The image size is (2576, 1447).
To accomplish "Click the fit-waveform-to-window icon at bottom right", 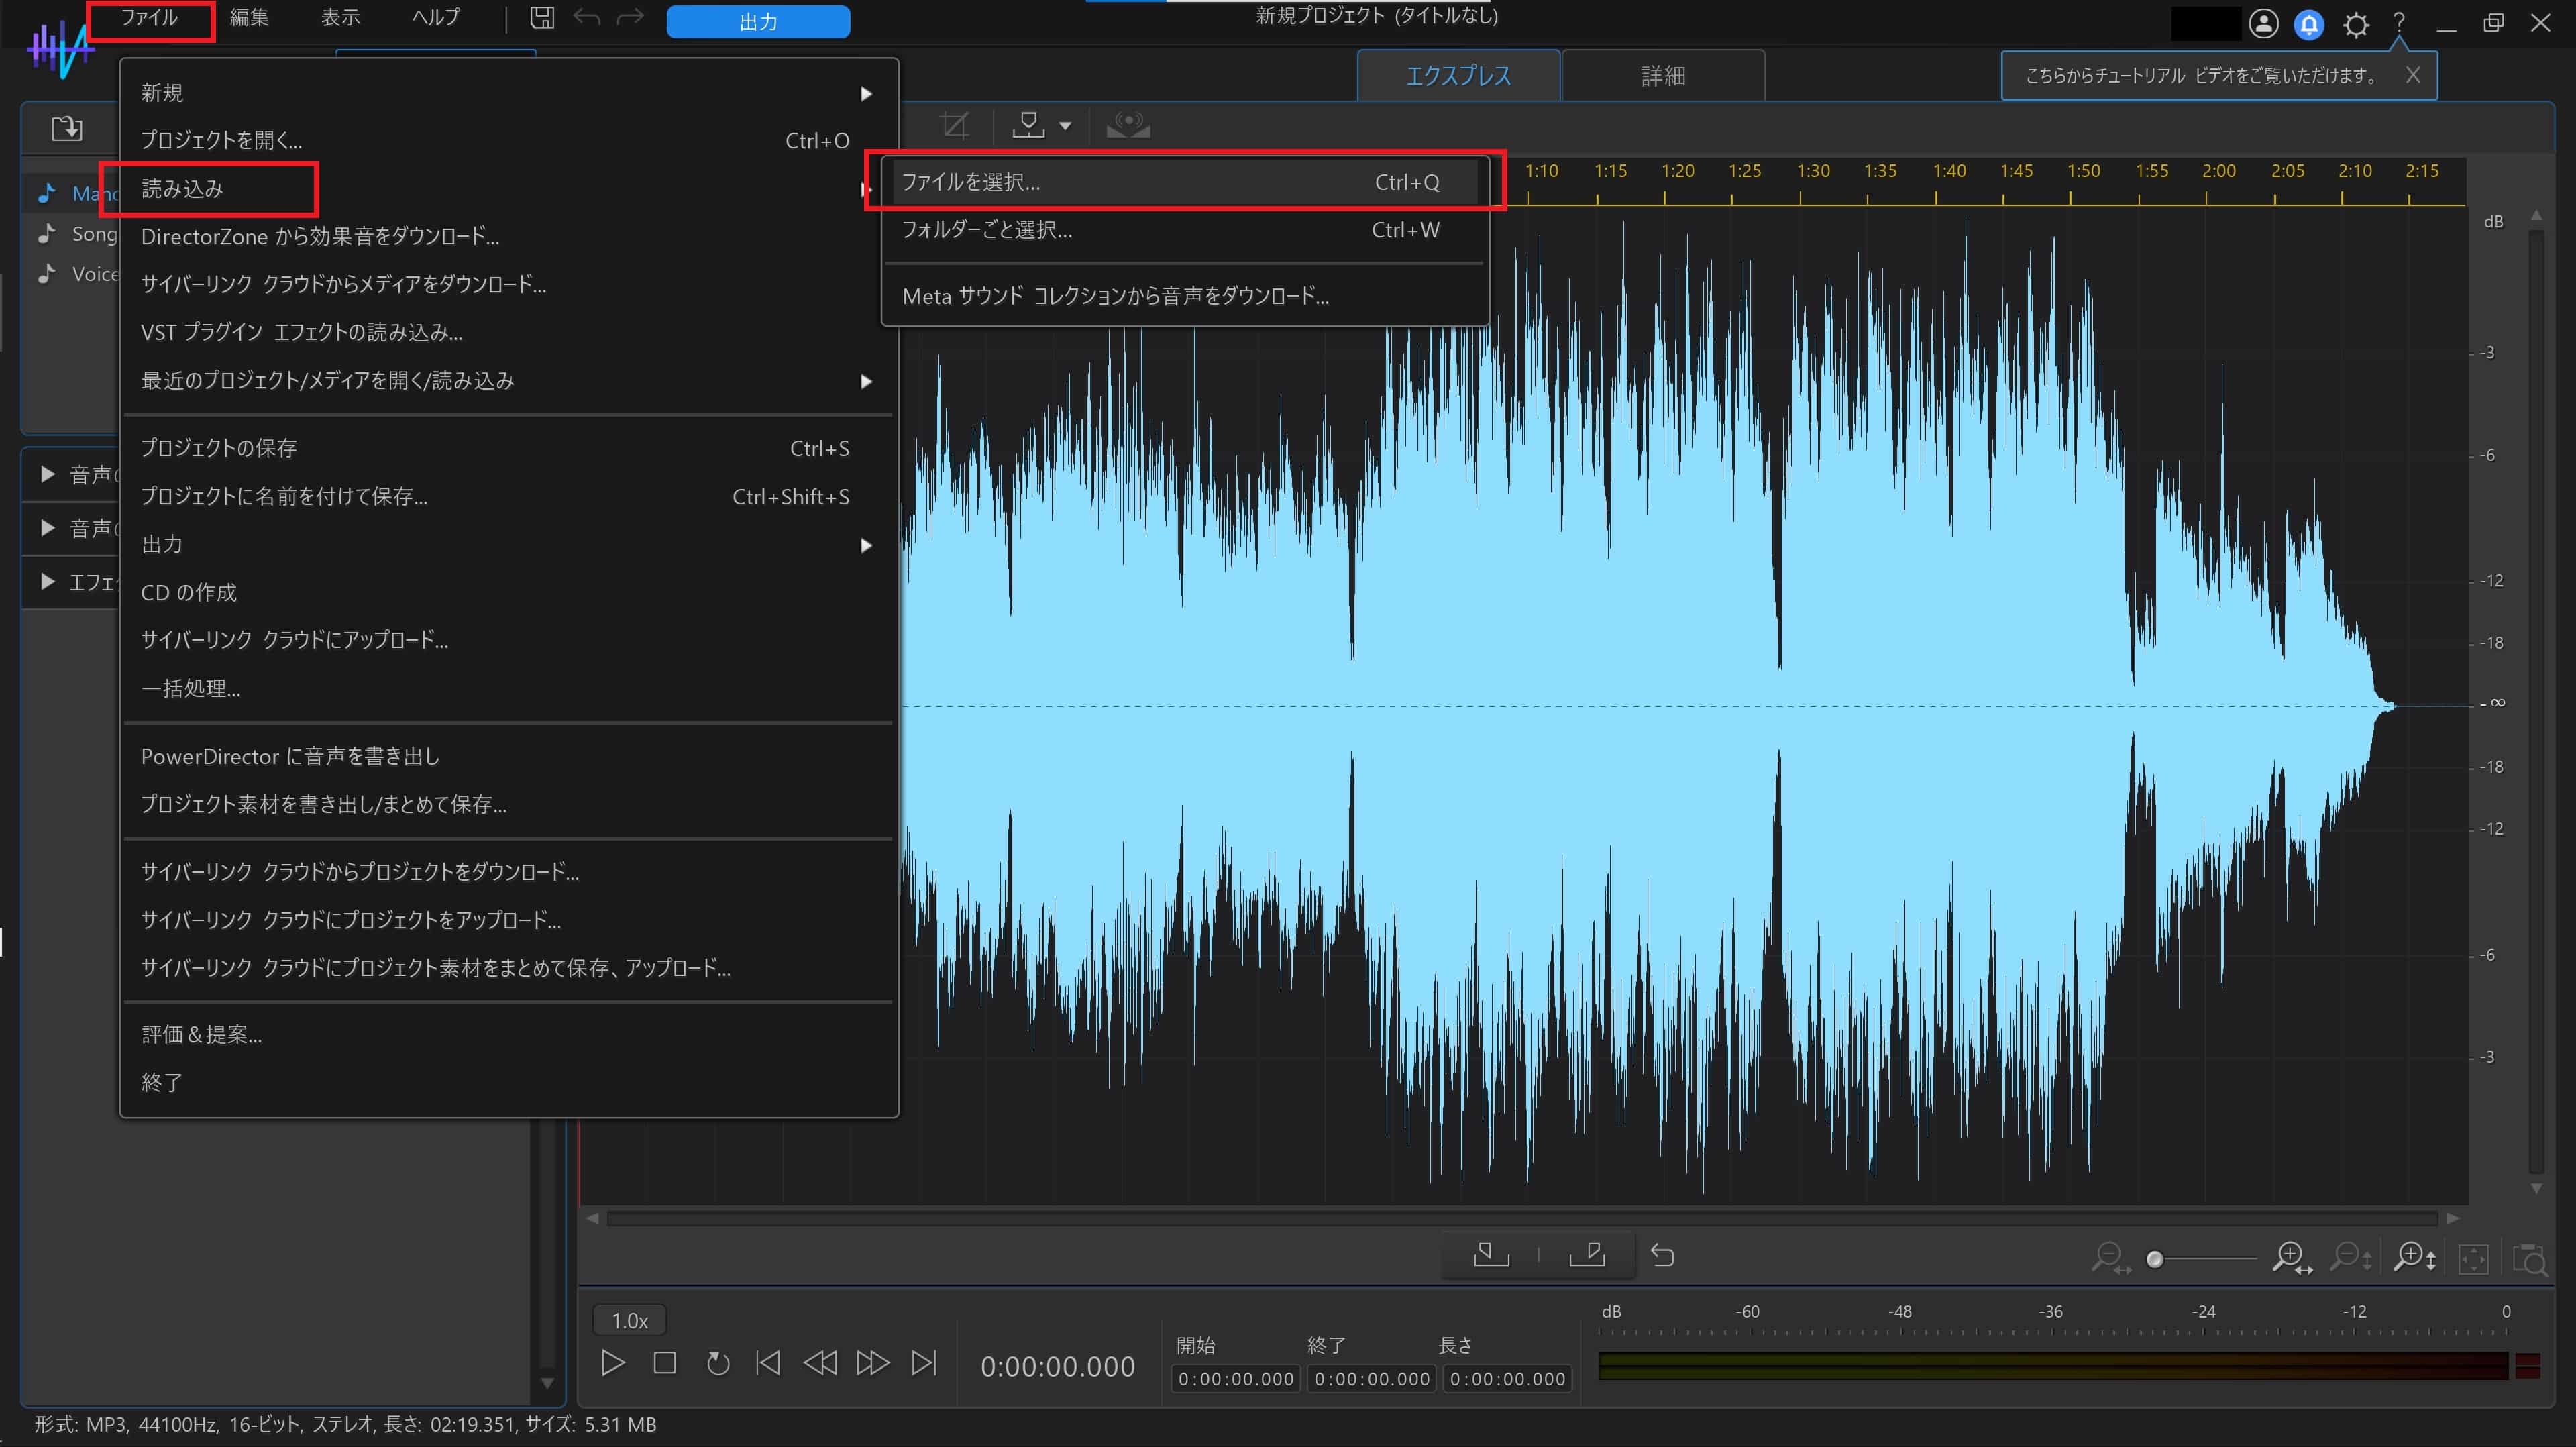I will (x=2474, y=1258).
